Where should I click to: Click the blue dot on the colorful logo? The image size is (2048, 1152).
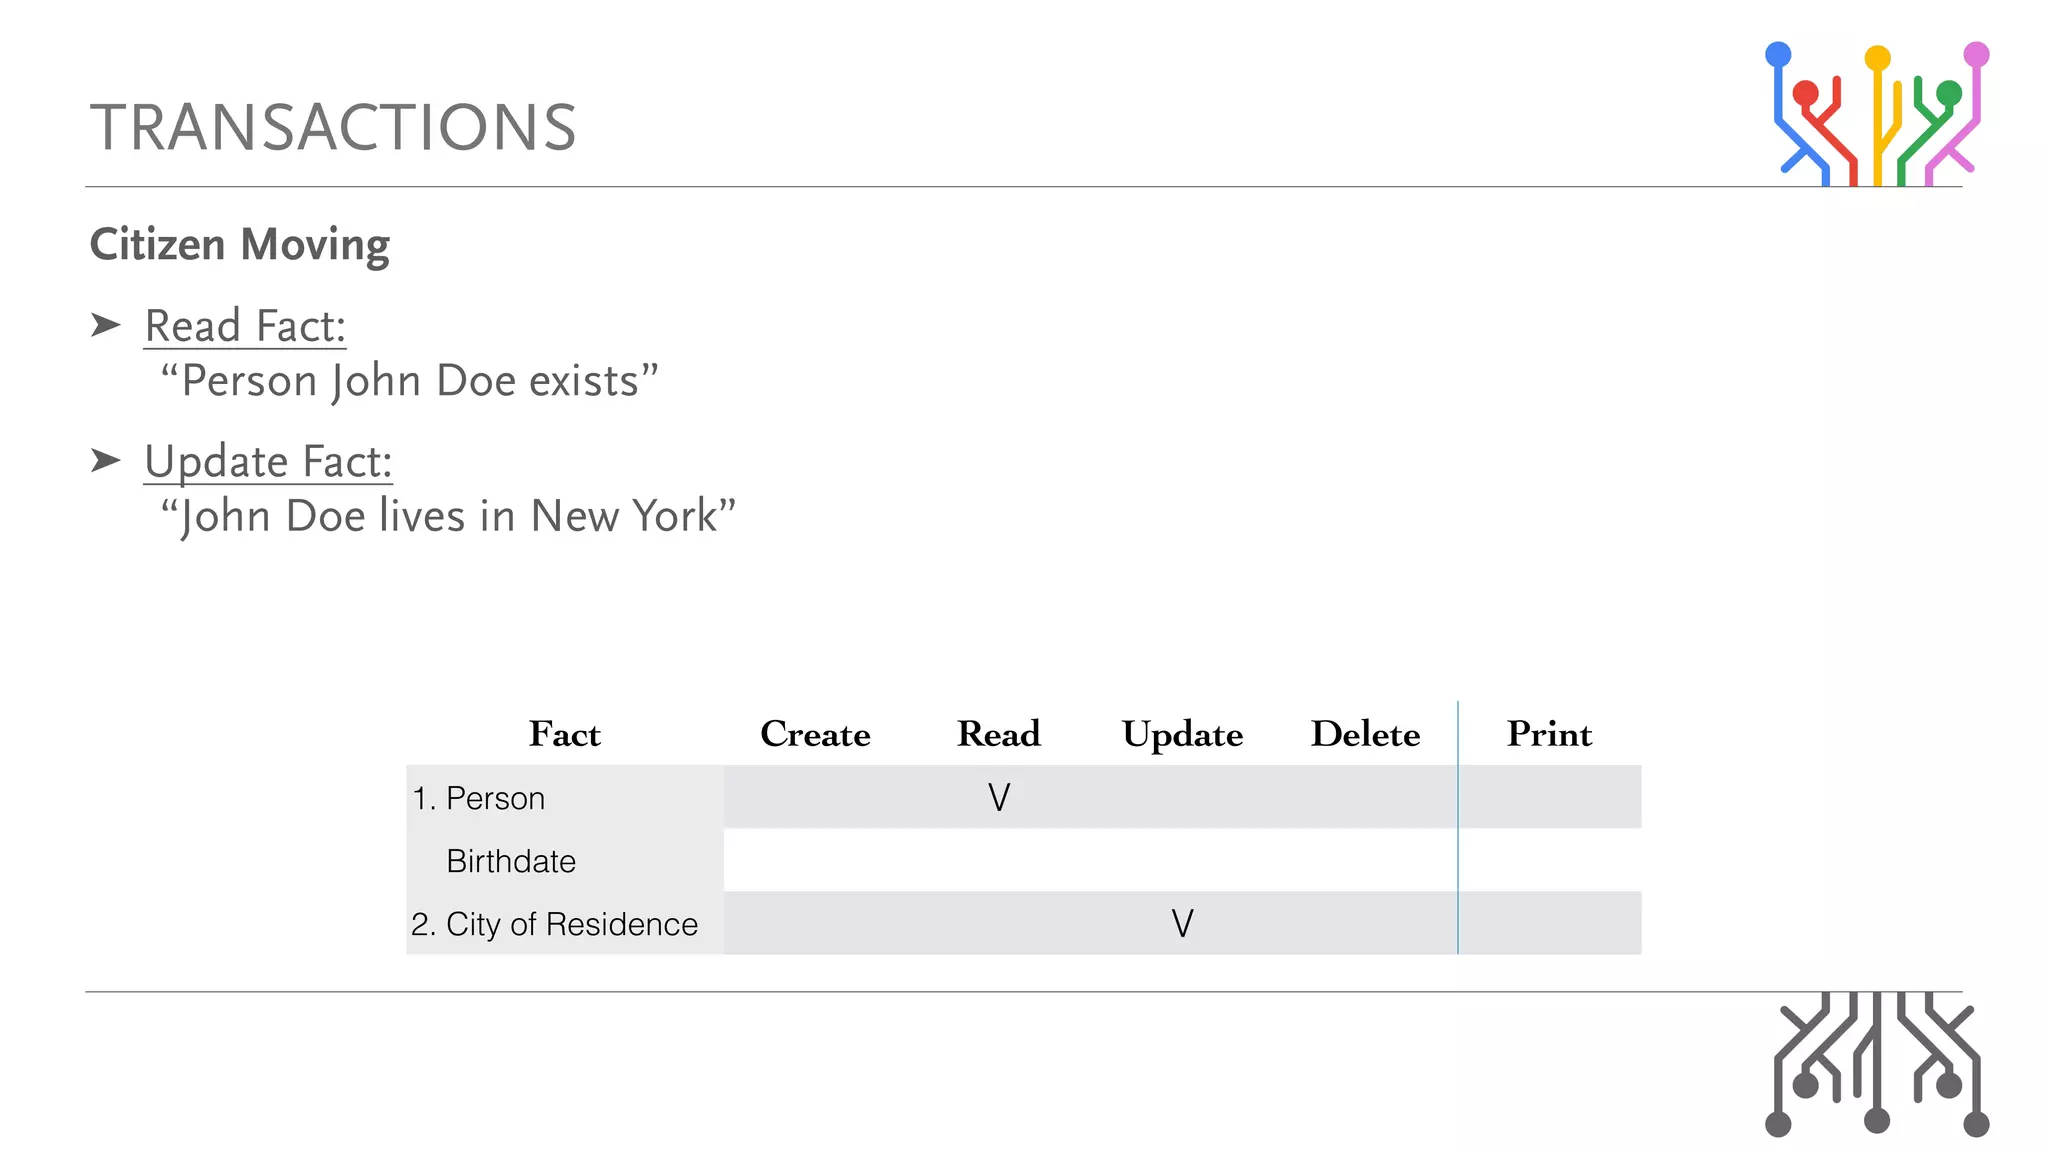1778,54
